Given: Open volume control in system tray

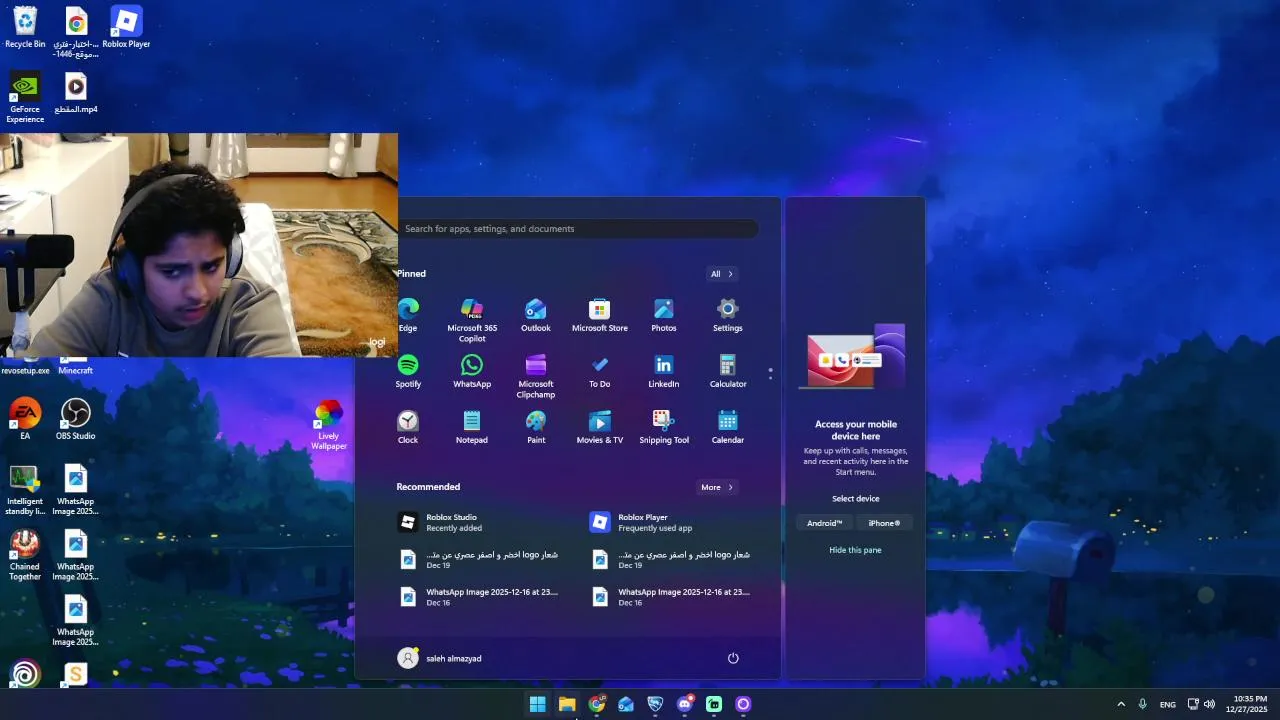Looking at the screenshot, I should point(1210,704).
